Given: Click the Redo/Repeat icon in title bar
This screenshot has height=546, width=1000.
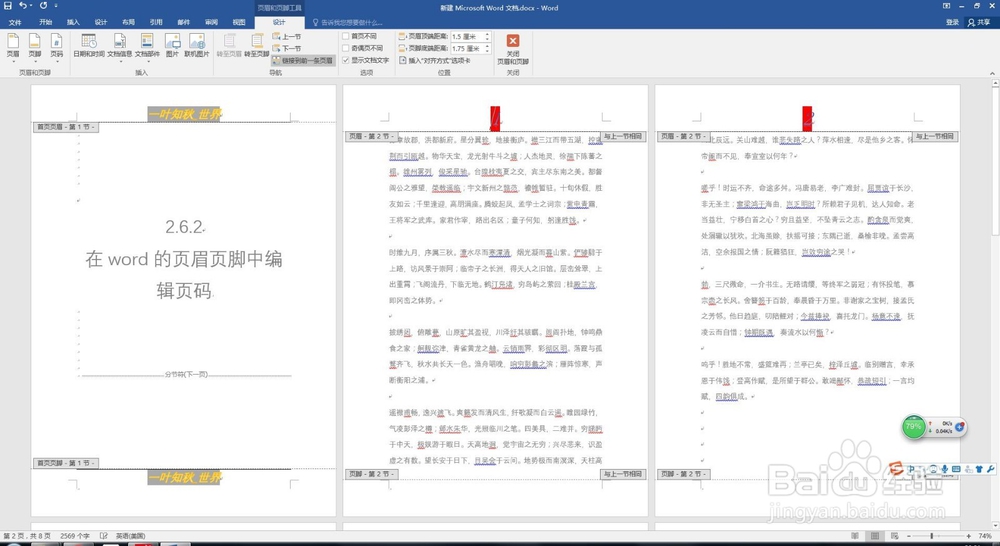Looking at the screenshot, I should [x=43, y=6].
